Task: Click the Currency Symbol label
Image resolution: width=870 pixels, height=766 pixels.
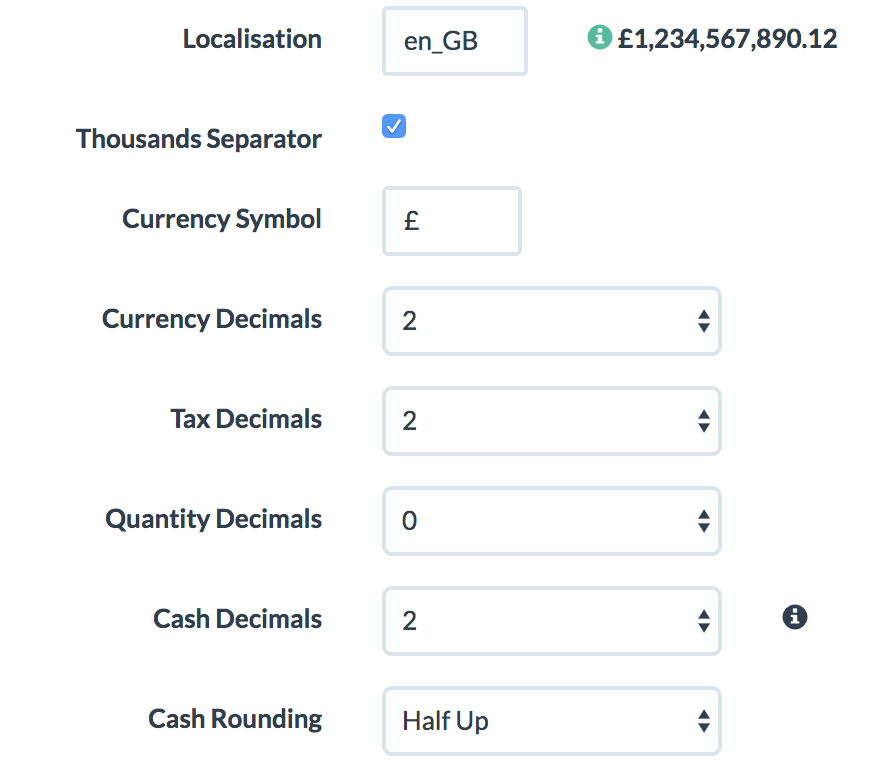Action: click(x=221, y=218)
